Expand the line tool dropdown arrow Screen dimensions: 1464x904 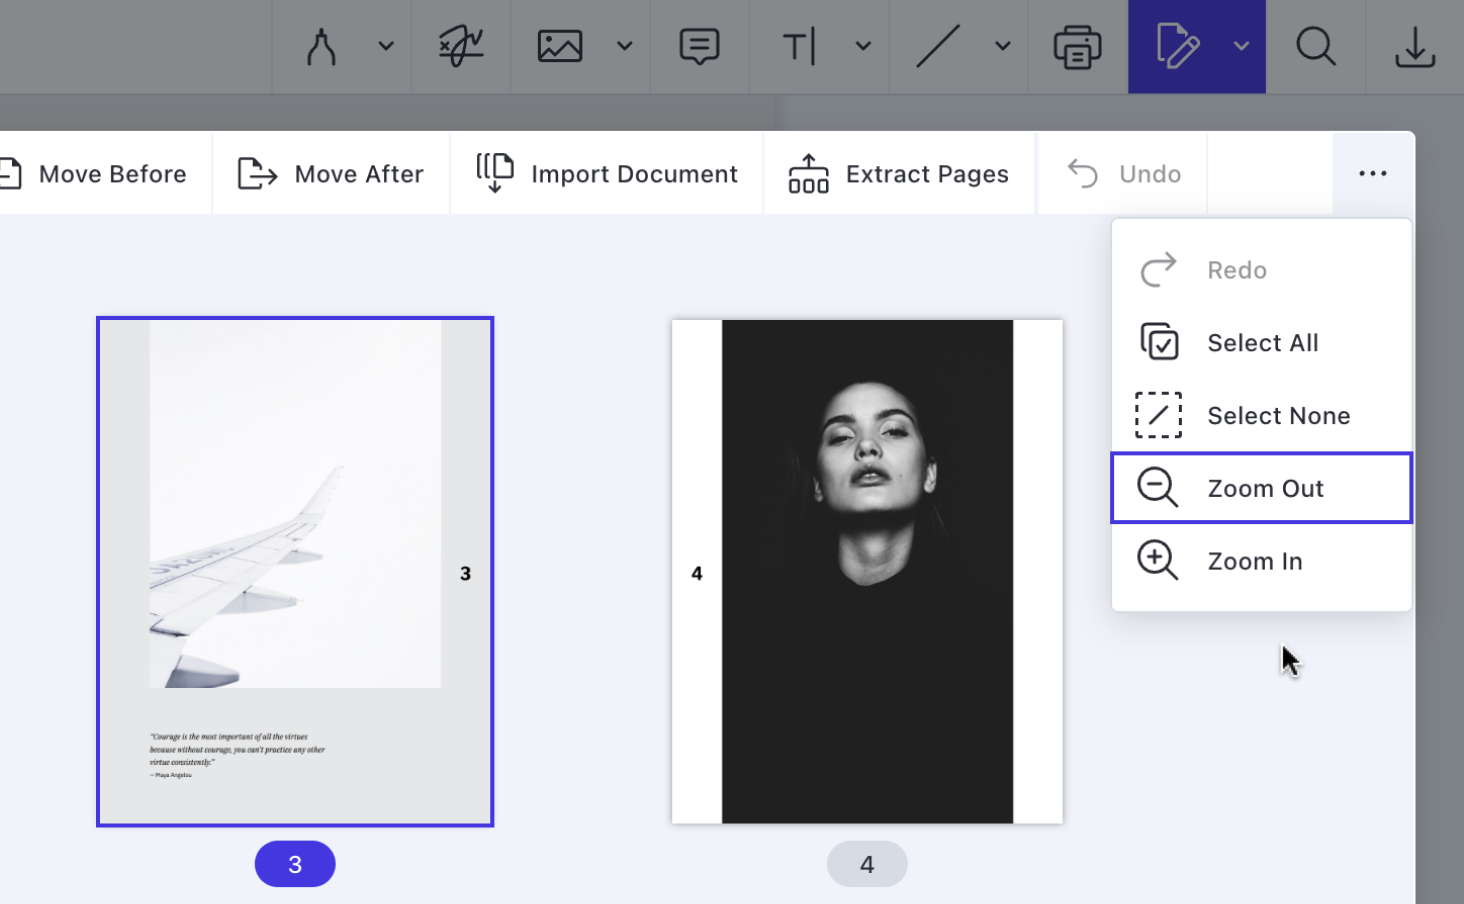tap(1003, 46)
